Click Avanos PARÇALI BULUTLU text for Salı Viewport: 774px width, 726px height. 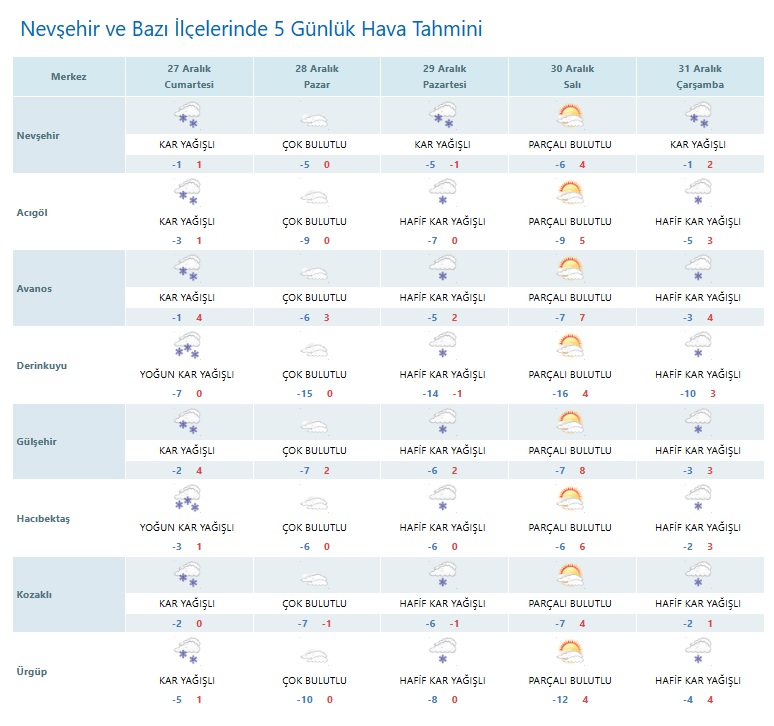[x=570, y=298]
